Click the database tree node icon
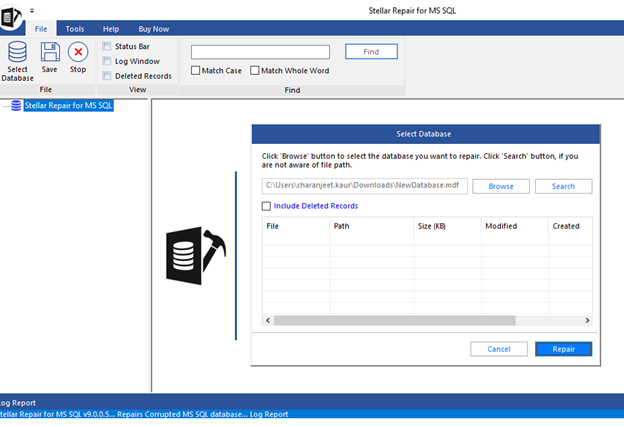Image resolution: width=624 pixels, height=427 pixels. [16, 105]
